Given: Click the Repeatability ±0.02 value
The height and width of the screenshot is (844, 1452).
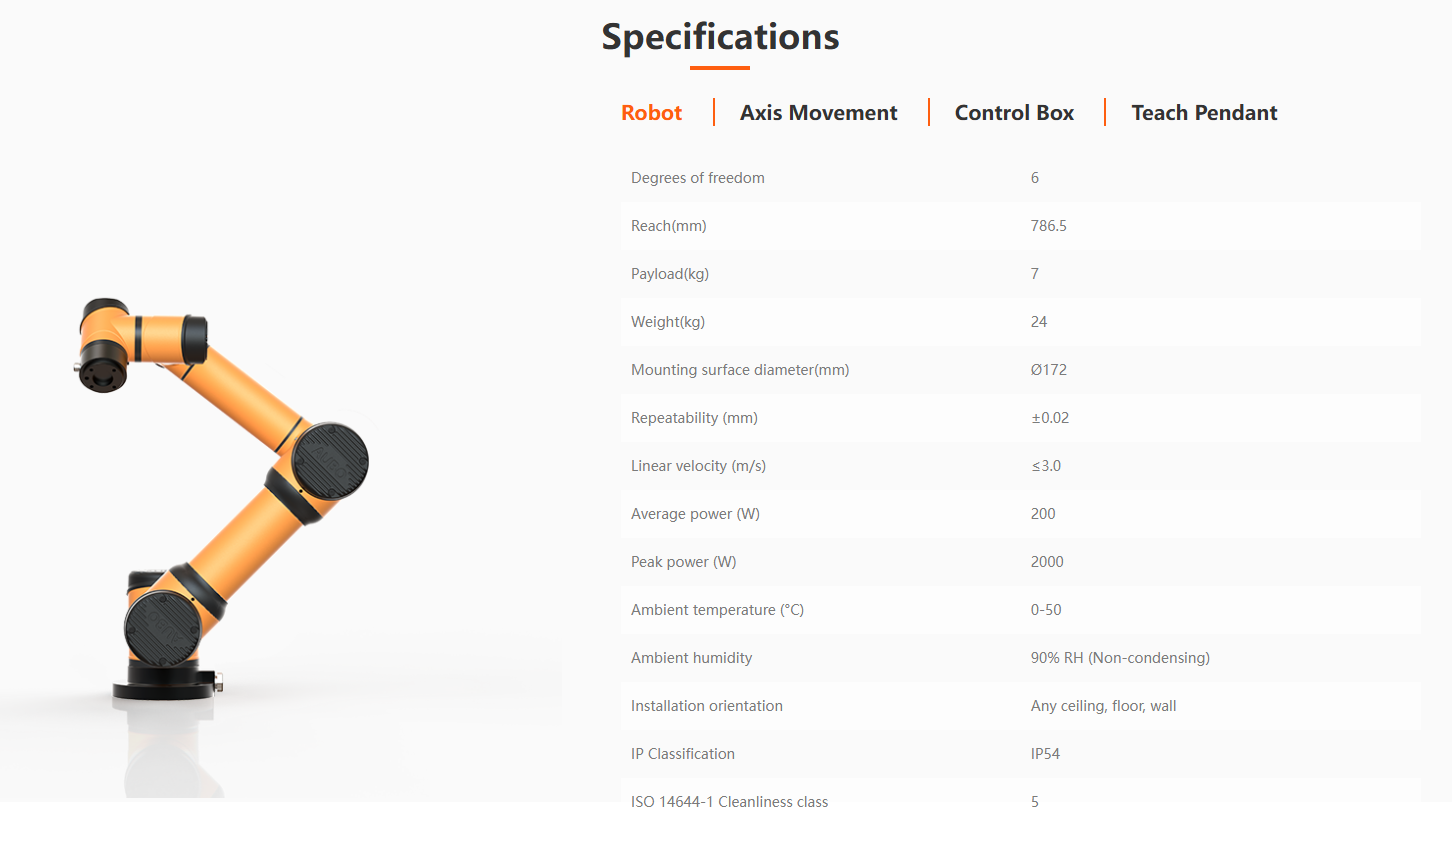Looking at the screenshot, I should coord(1050,418).
